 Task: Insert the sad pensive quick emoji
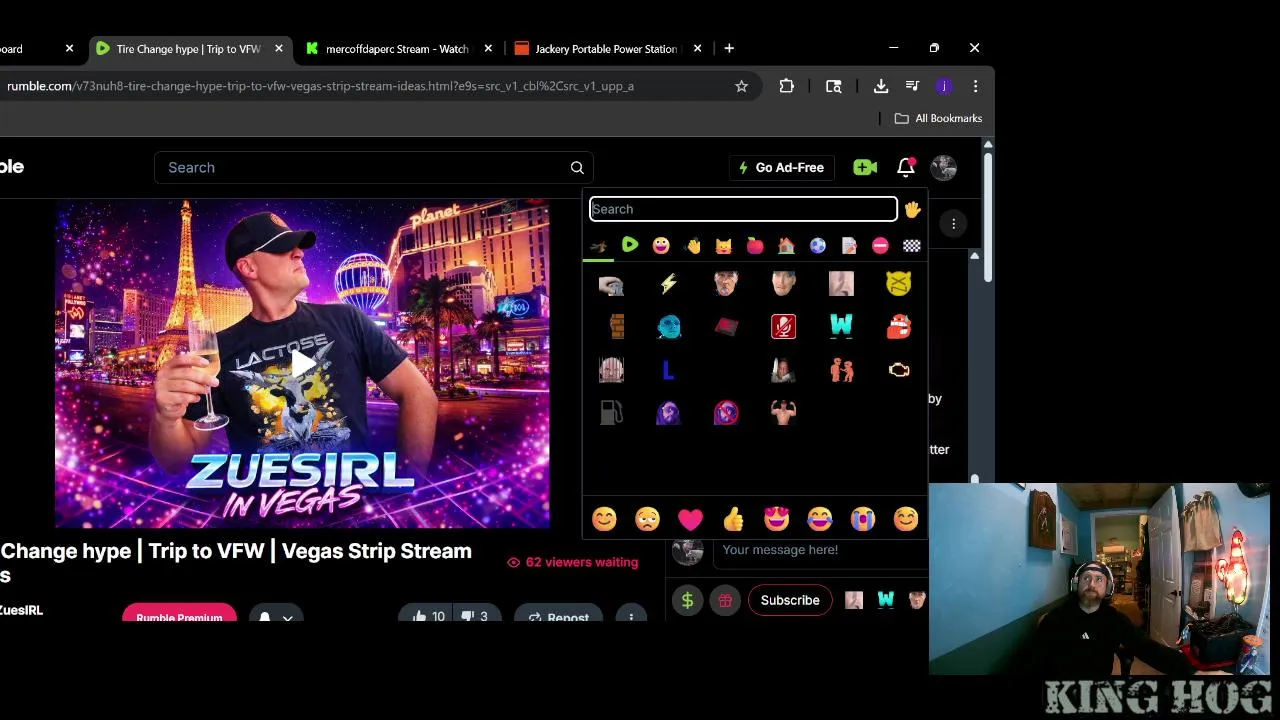pyautogui.click(x=647, y=519)
